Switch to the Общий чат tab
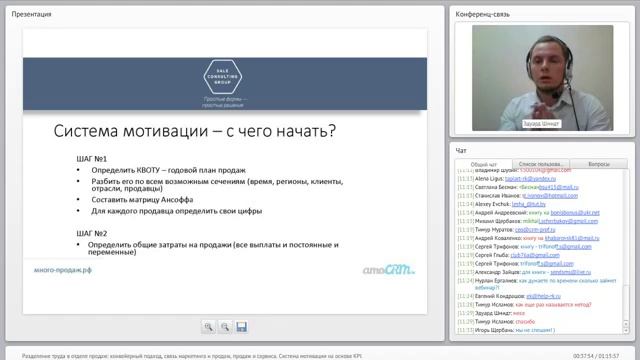The width and height of the screenshot is (640, 360). [x=484, y=164]
